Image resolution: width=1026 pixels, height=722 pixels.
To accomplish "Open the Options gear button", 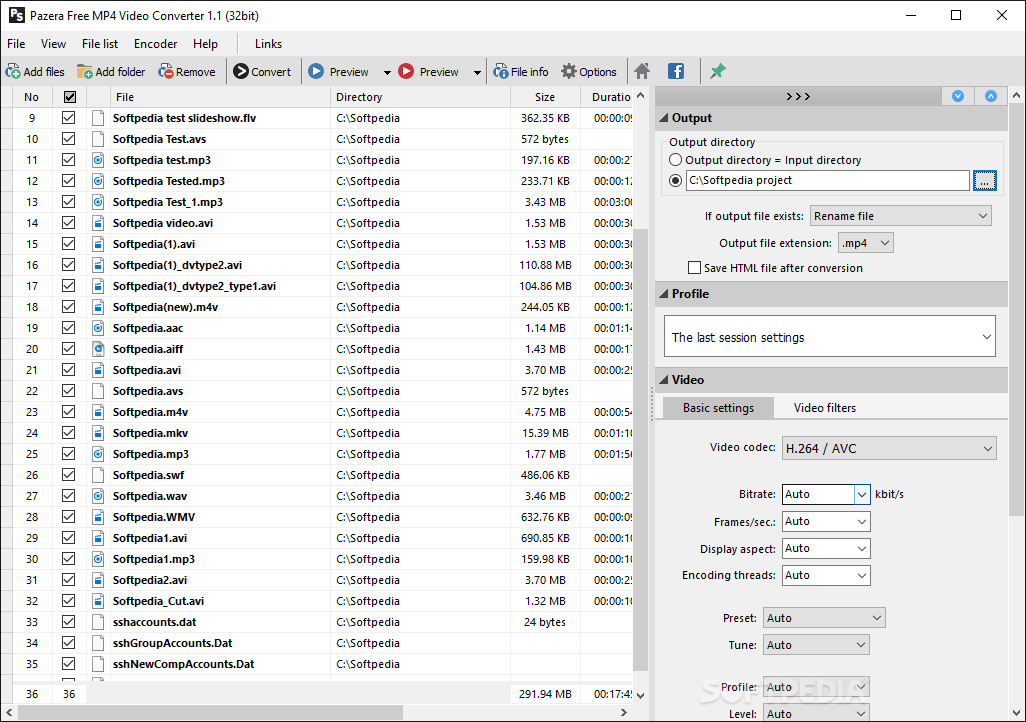I will coord(589,71).
